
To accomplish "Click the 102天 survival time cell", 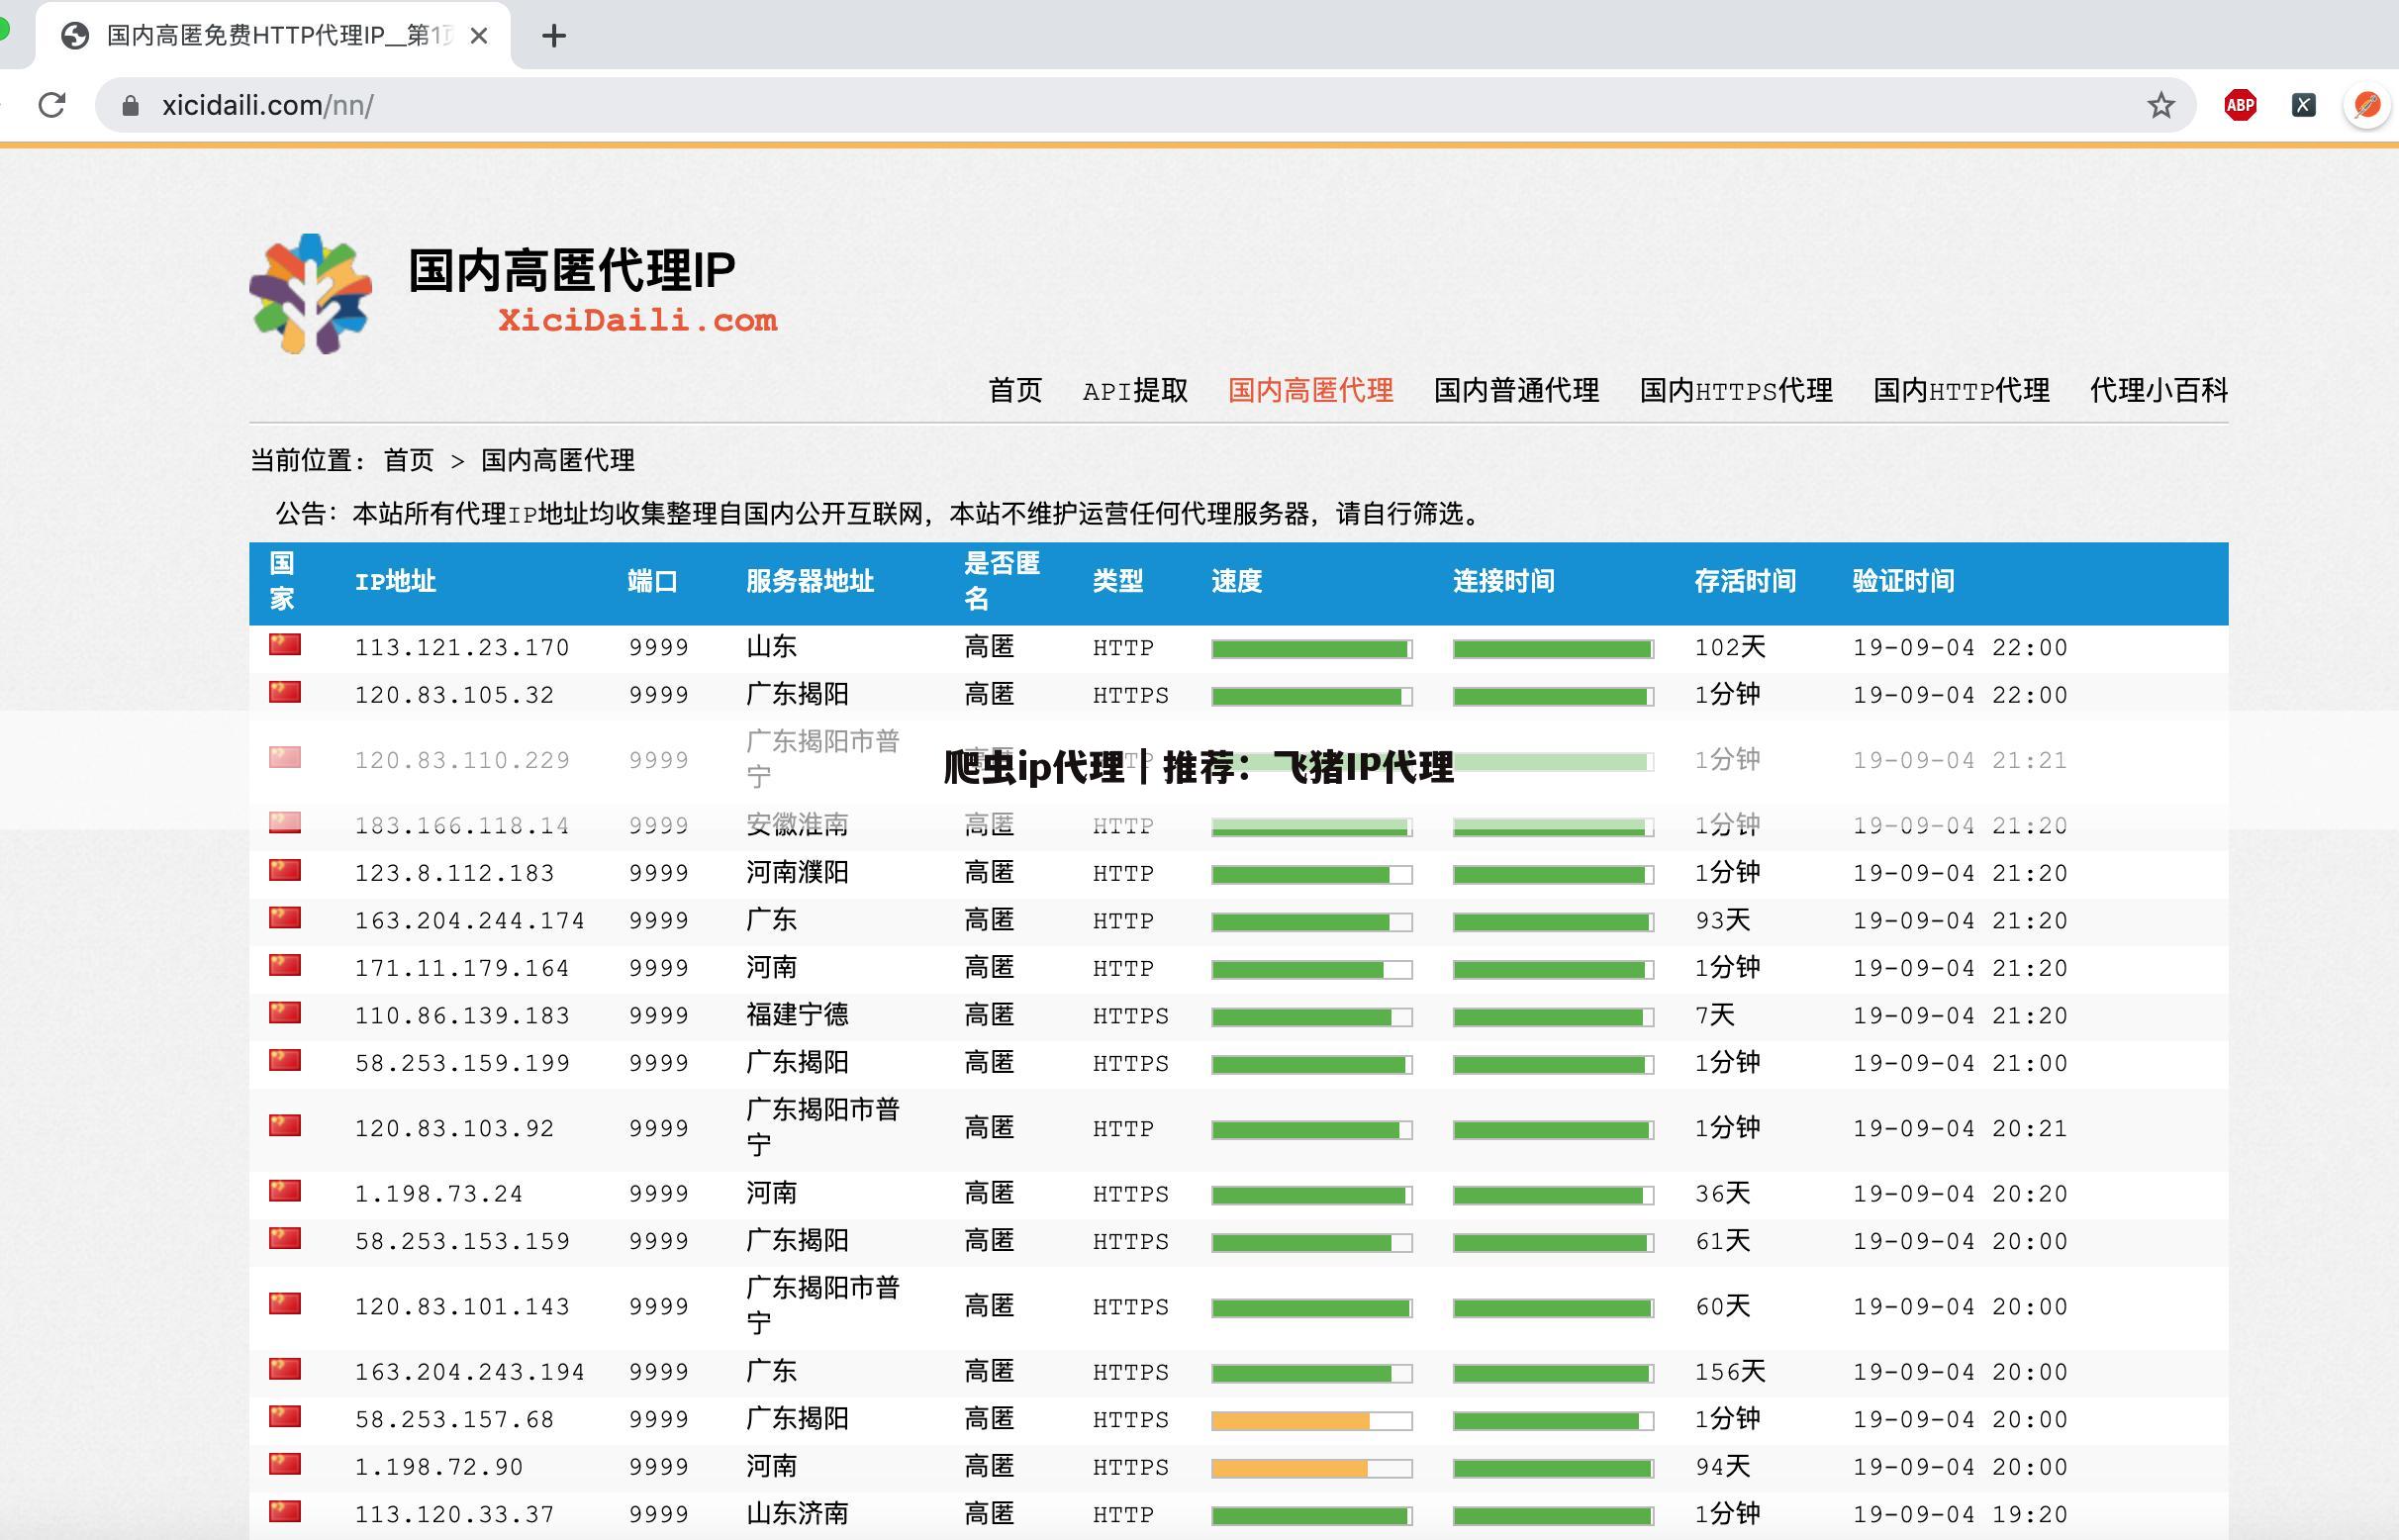I will coord(1730,647).
